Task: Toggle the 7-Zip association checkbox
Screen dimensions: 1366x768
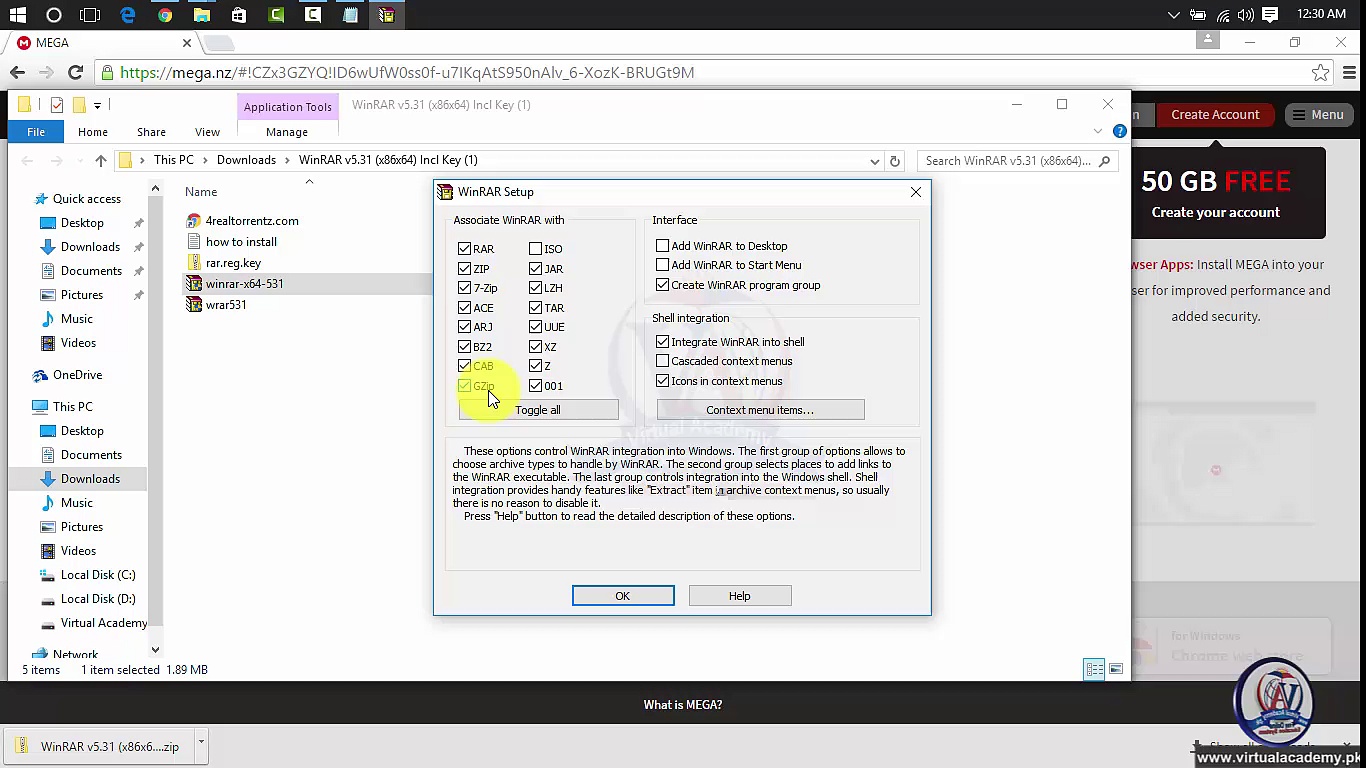Action: pyautogui.click(x=464, y=288)
